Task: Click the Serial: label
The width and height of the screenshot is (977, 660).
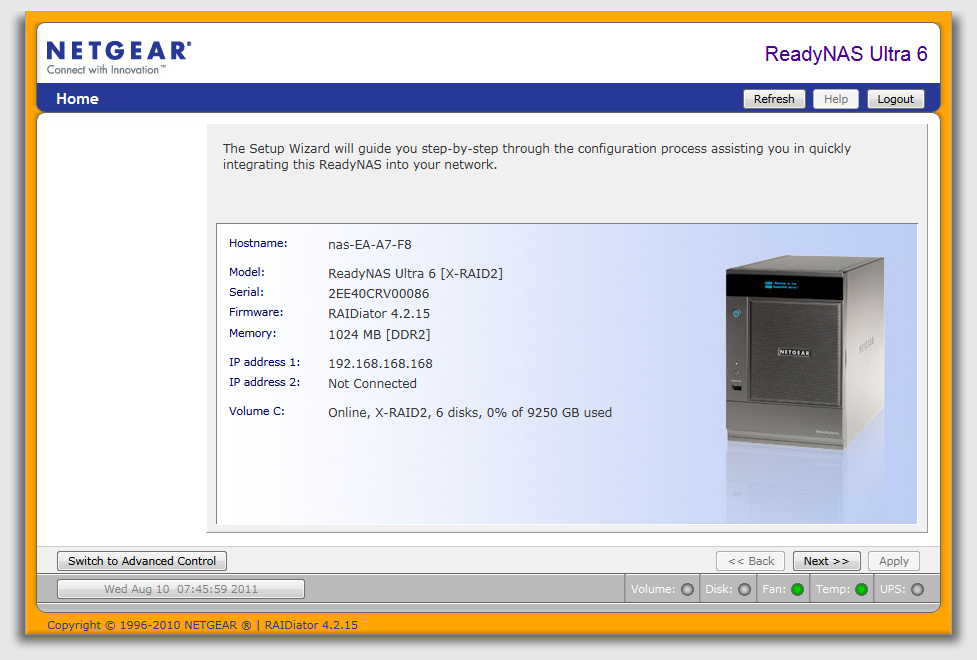Action: click(x=246, y=292)
